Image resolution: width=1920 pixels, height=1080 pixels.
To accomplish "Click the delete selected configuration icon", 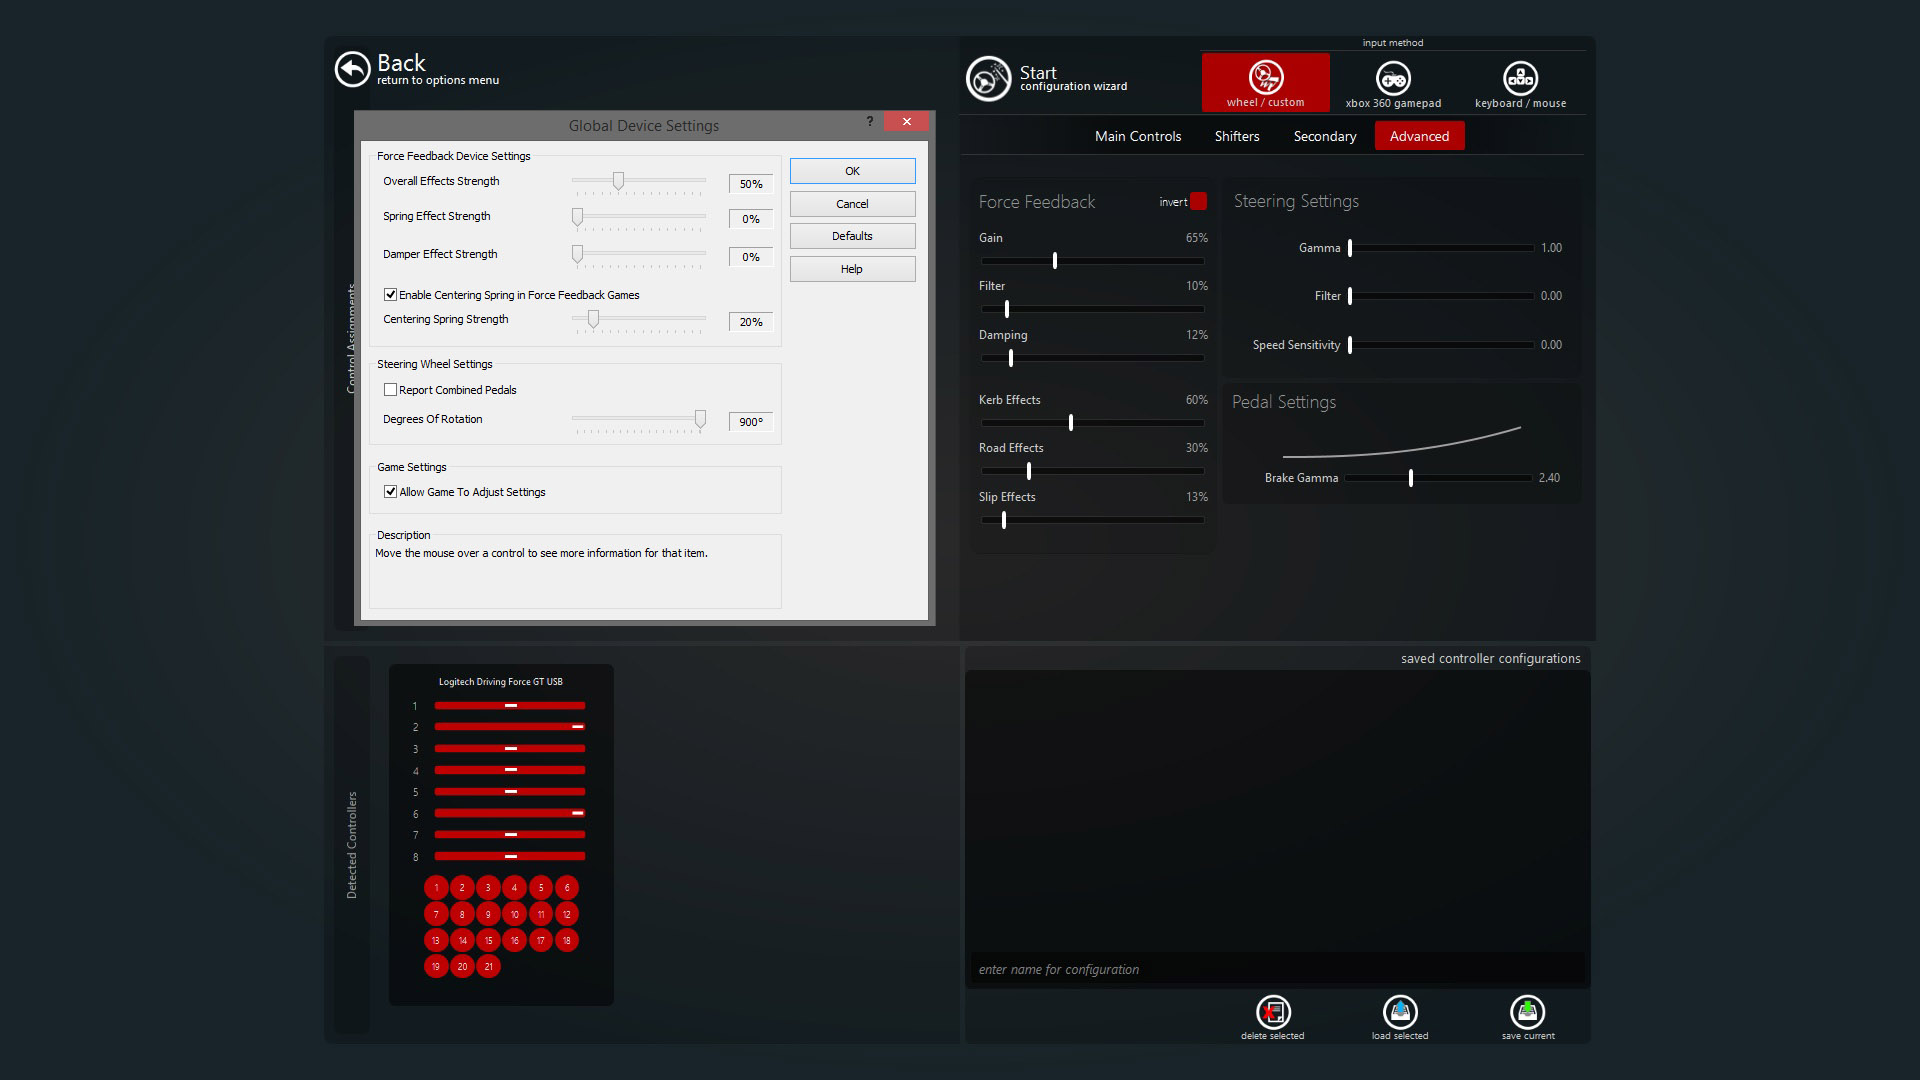I will tap(1273, 1012).
